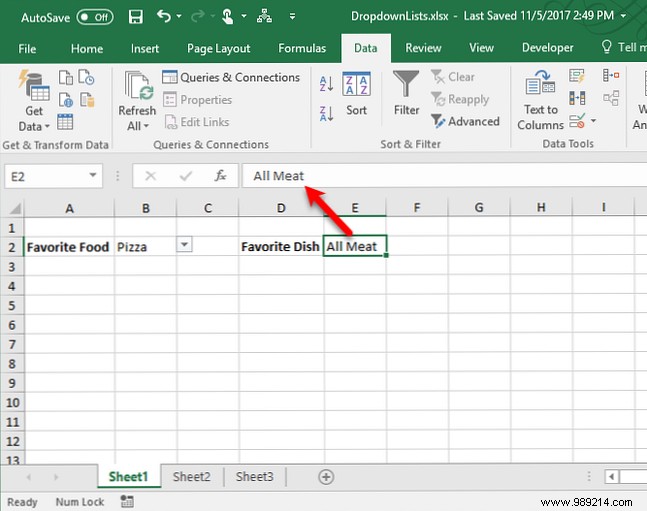Click the Touch/Mouse Mode icon

coord(227,17)
